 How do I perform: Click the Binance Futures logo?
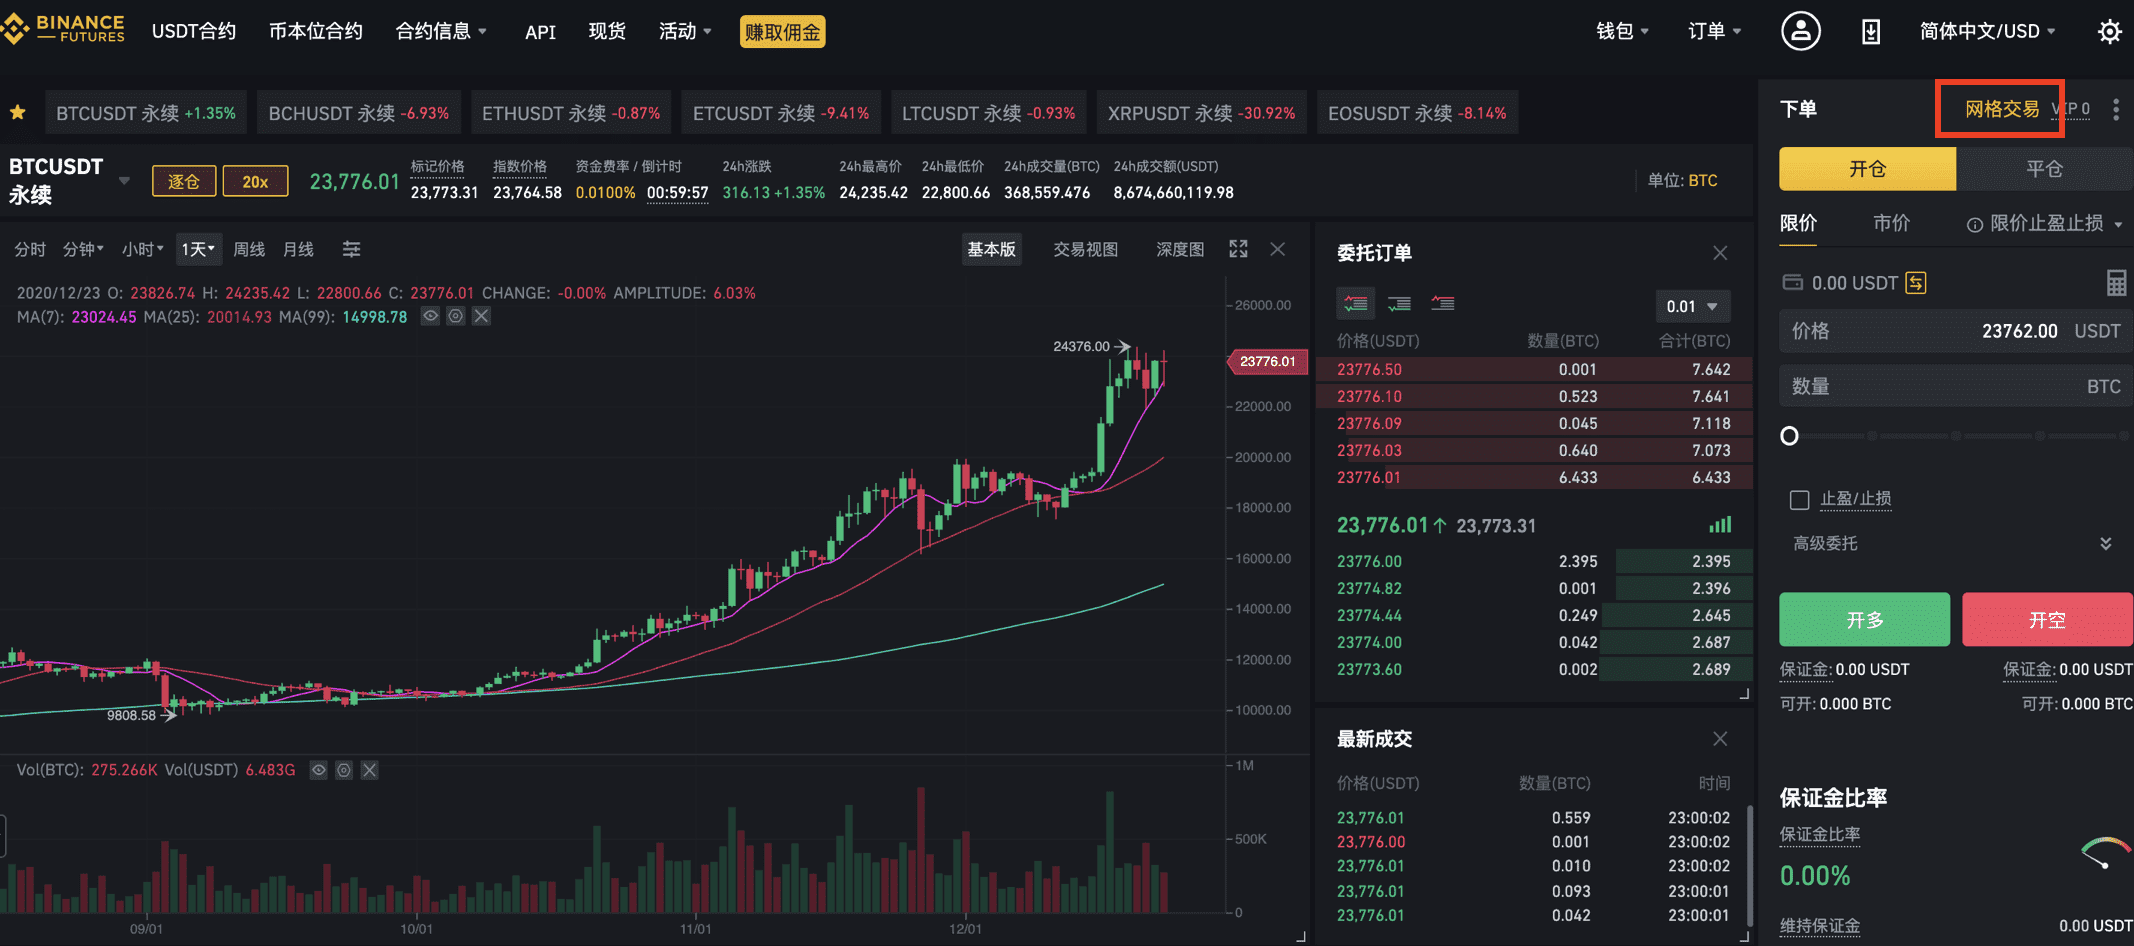pyautogui.click(x=64, y=29)
